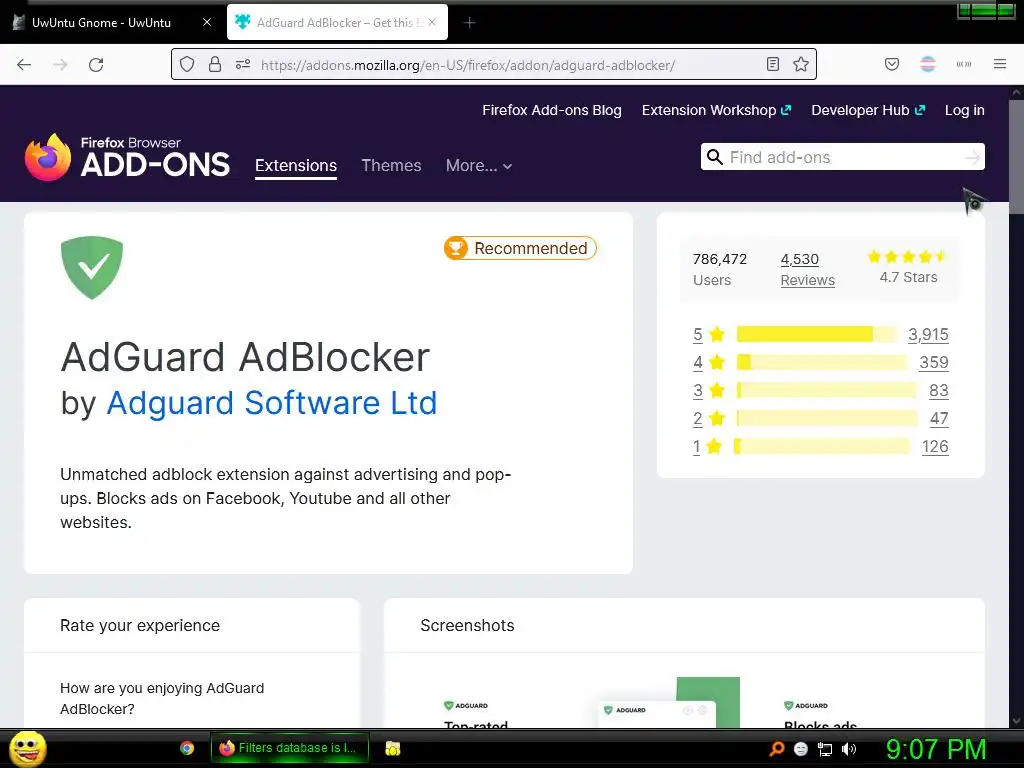Open the 3,915 five-star count link

click(928, 334)
